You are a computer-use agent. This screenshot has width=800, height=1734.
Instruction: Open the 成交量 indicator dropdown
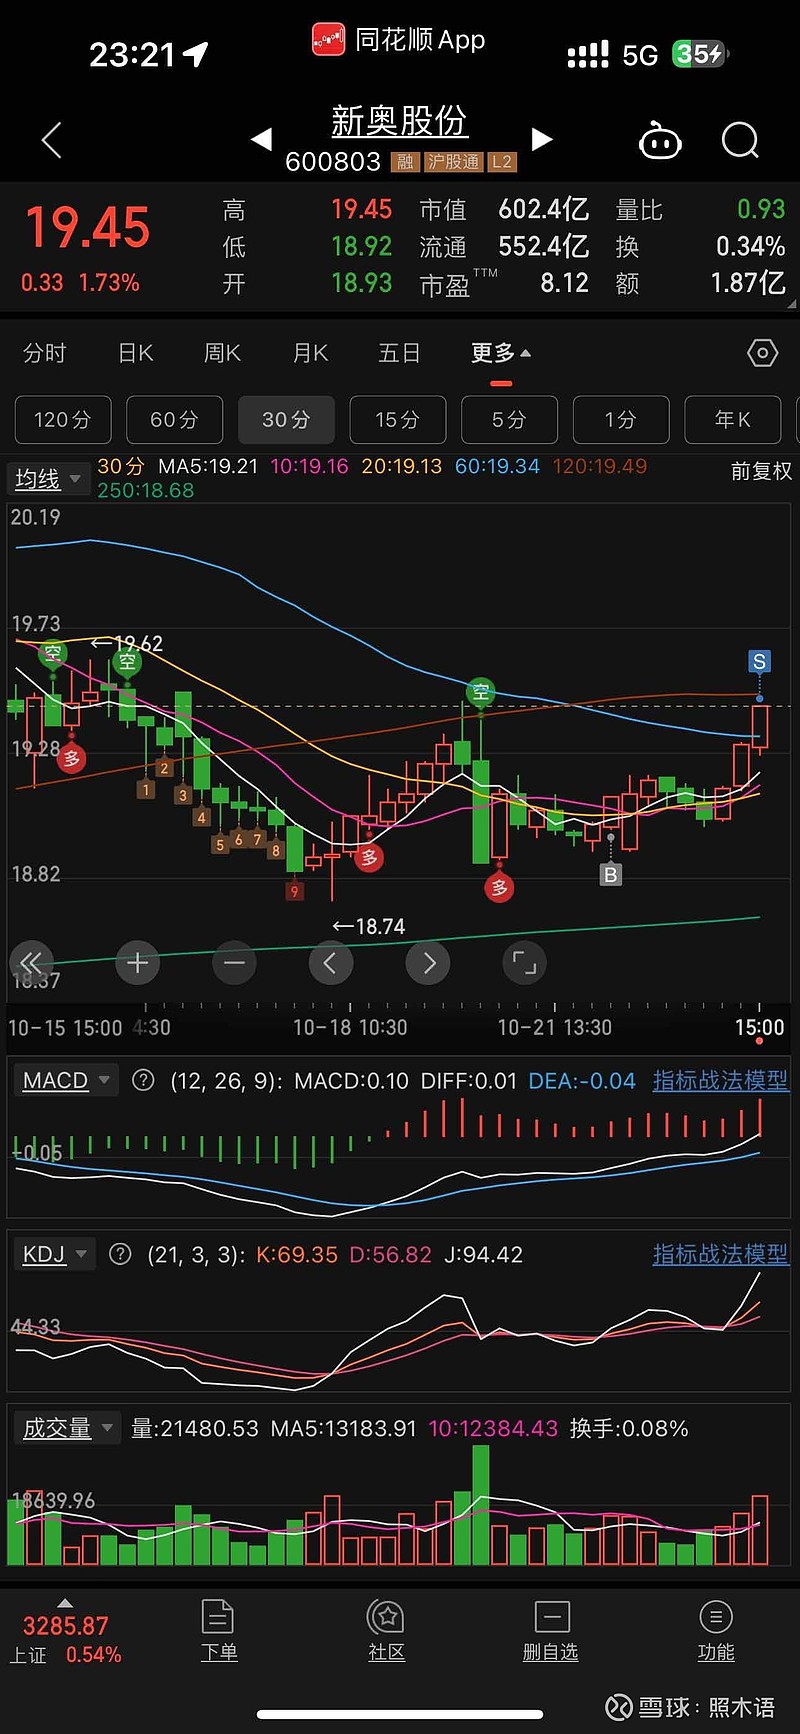pos(67,1428)
